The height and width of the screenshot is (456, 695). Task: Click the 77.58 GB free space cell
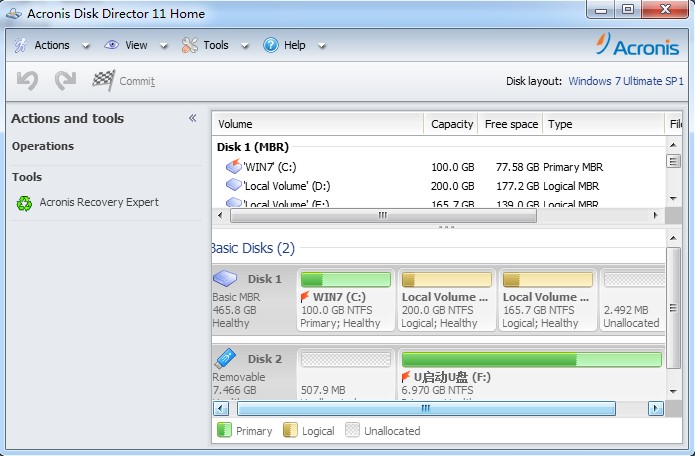coord(517,167)
